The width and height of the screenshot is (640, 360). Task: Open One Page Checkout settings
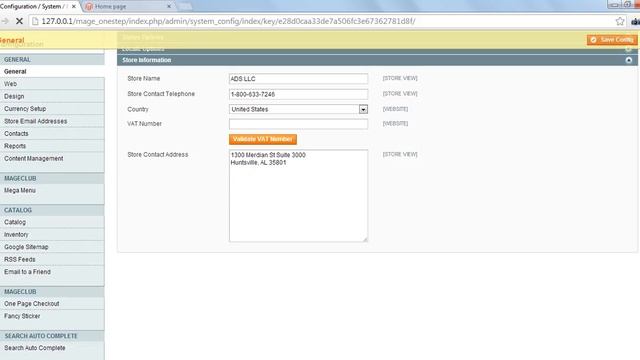52,304
